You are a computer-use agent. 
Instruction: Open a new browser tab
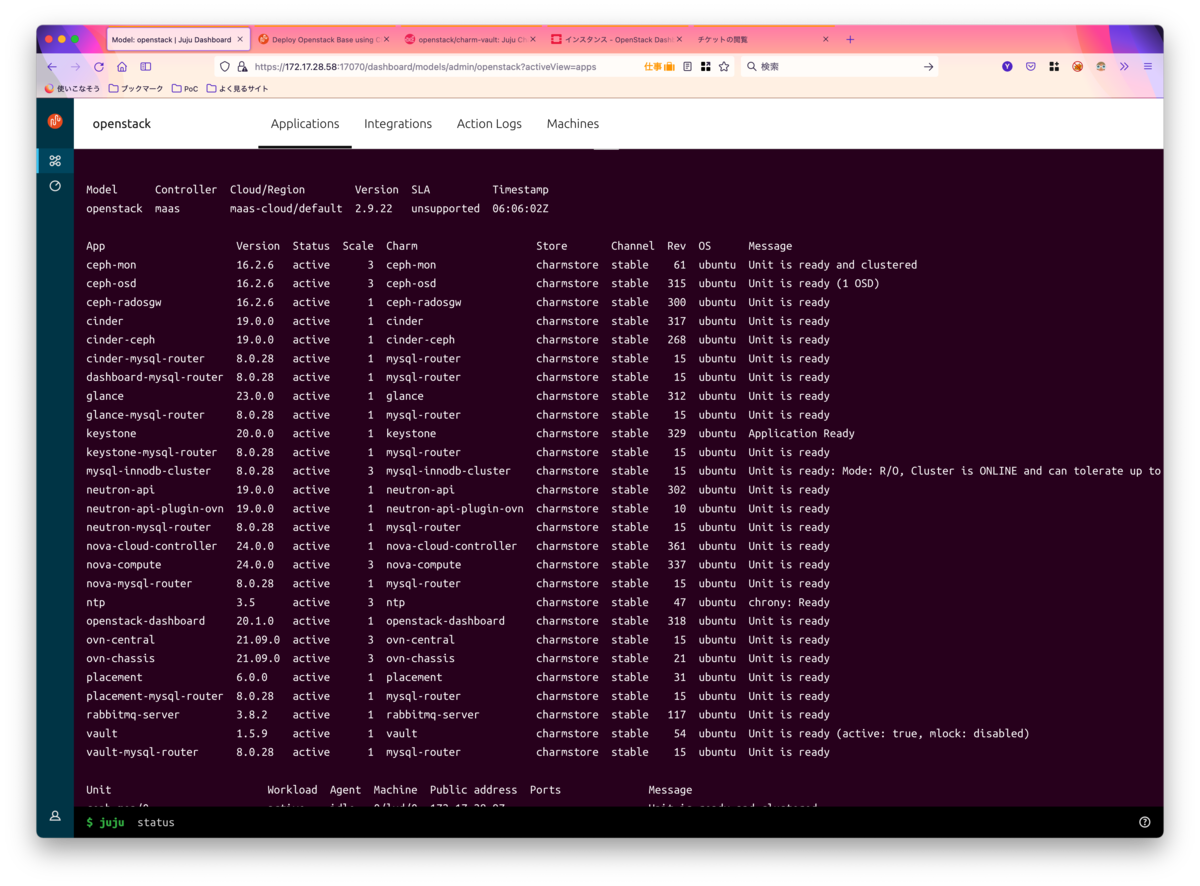(x=850, y=40)
